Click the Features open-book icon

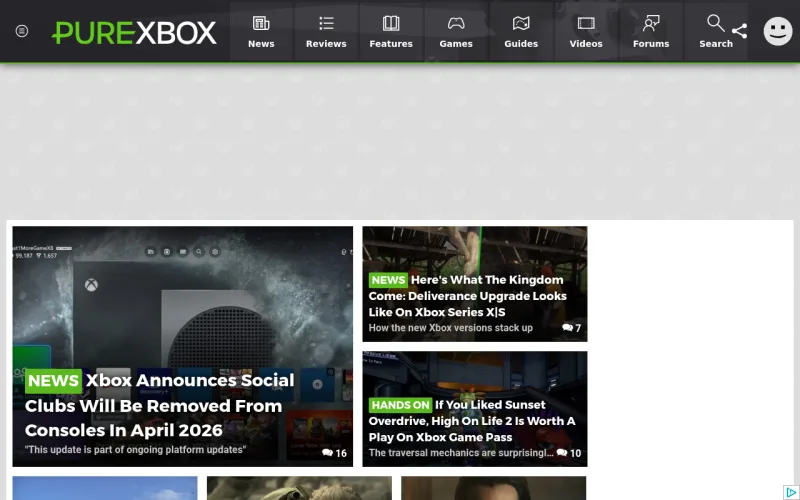coord(391,23)
